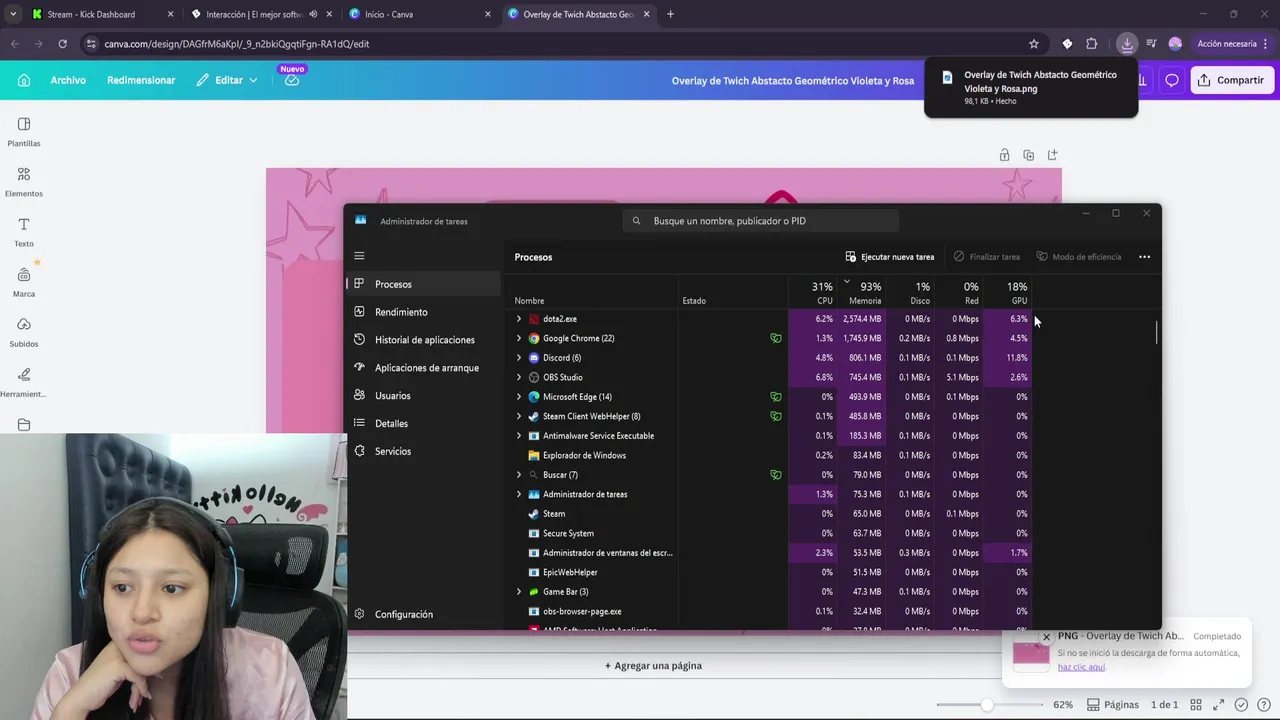Screen dimensions: 1280x720
Task: Enter fullscreen presentation view in Canva
Action: pyautogui.click(x=1219, y=704)
